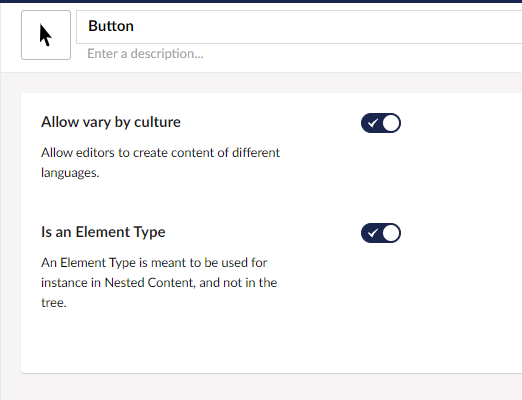
Task: Click the white knob of the Element Type toggle
Action: (x=391, y=233)
